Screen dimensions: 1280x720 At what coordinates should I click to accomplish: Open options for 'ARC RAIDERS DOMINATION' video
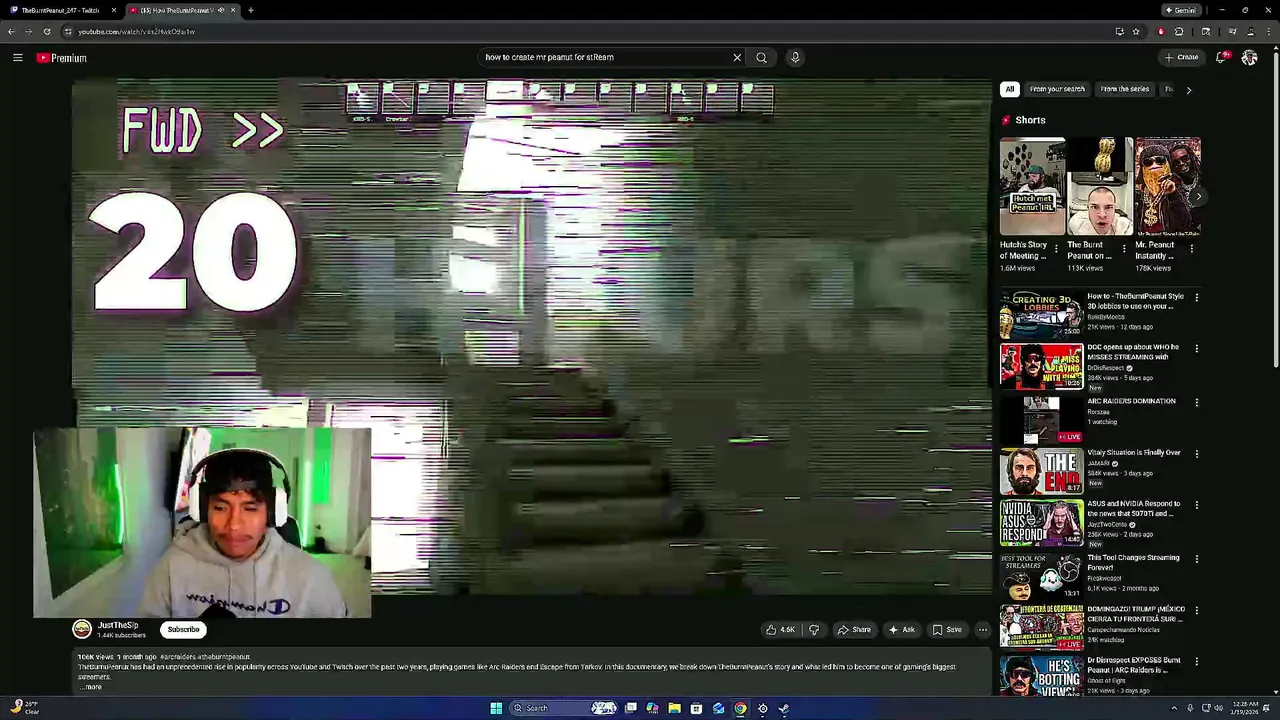pyautogui.click(x=1196, y=403)
